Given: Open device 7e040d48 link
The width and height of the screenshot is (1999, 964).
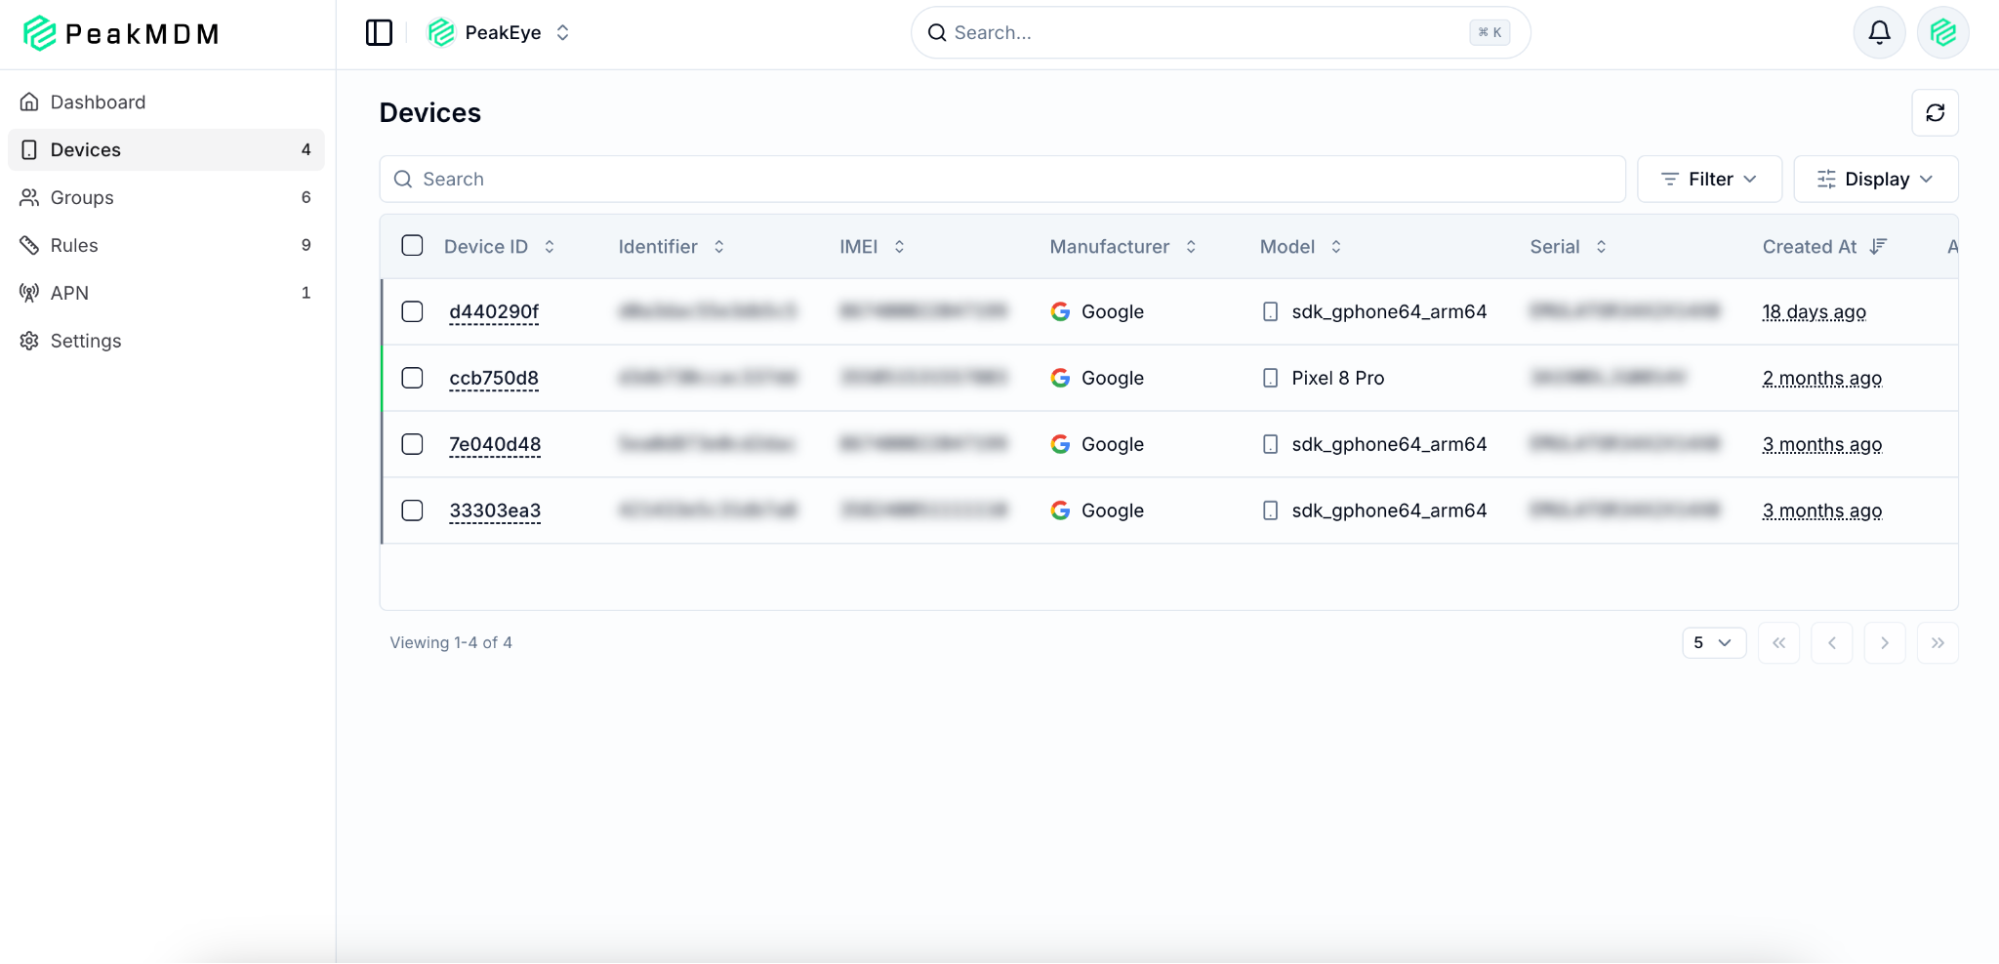Looking at the screenshot, I should coord(495,444).
